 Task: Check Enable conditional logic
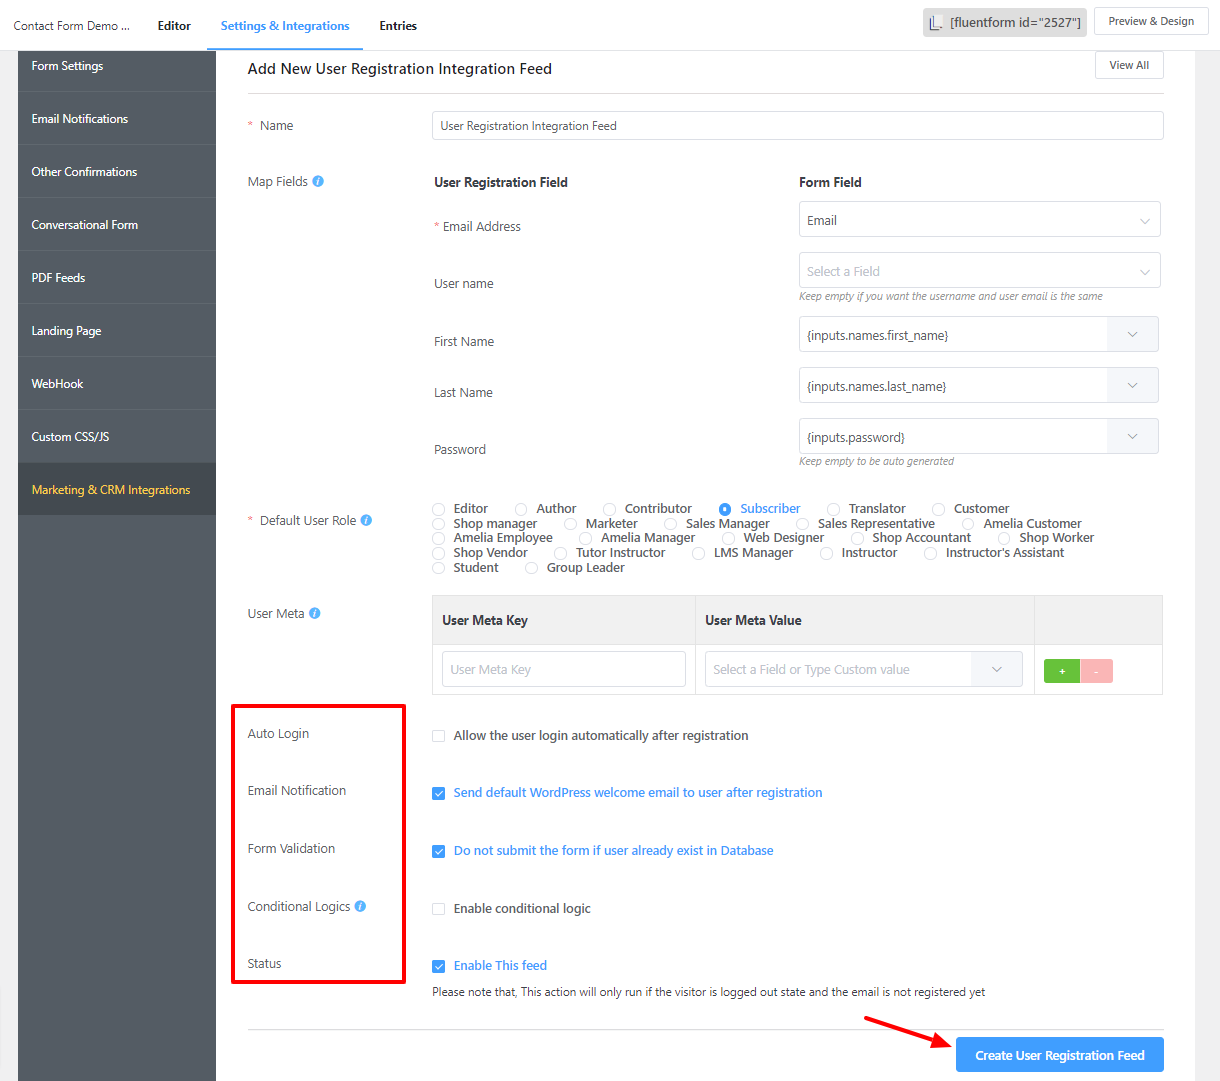[438, 909]
